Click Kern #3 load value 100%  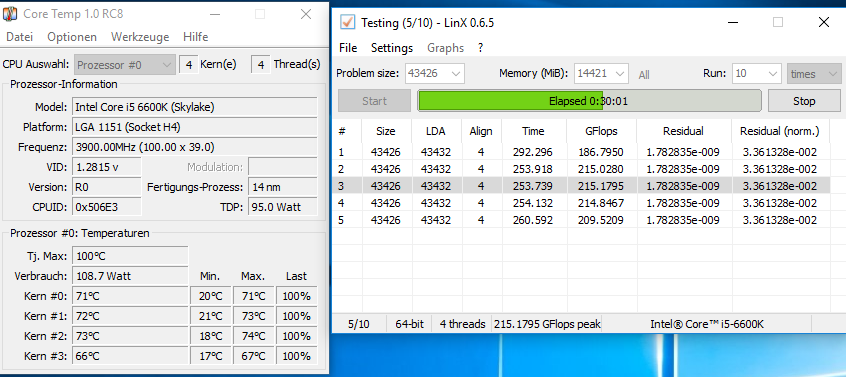[x=296, y=356]
